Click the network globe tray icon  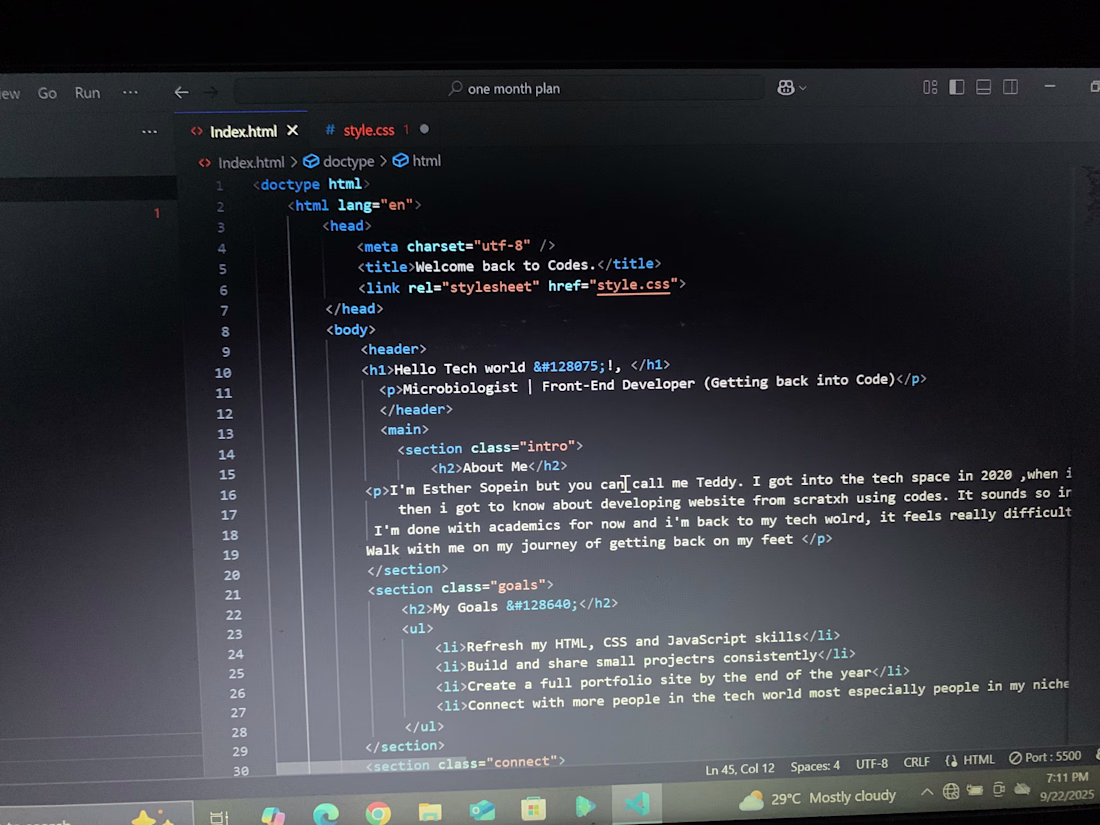click(x=951, y=791)
